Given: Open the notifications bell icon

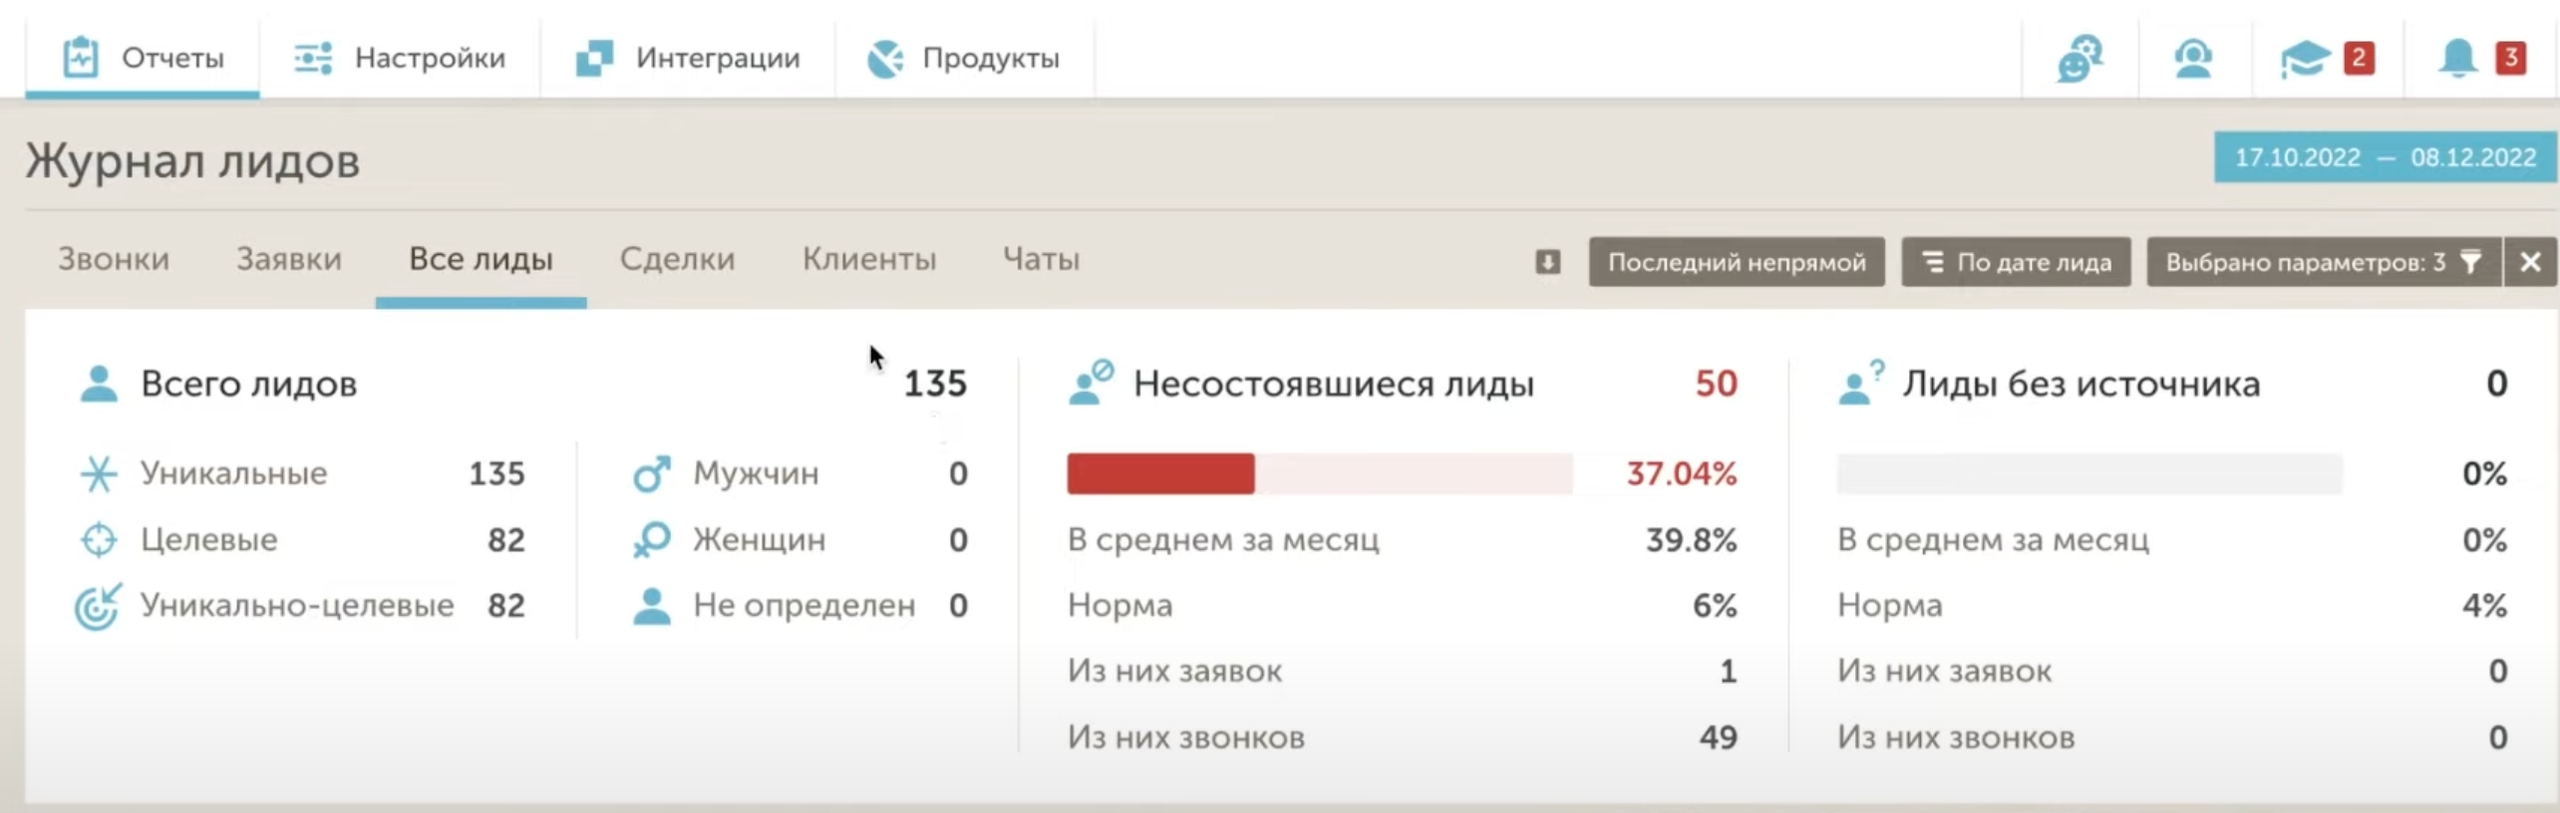Looking at the screenshot, I should (x=2457, y=59).
